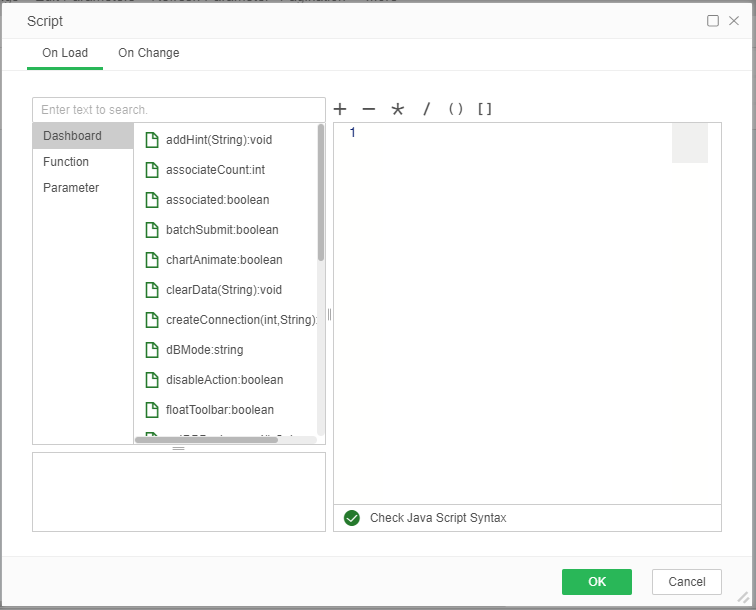This screenshot has height=610, width=756.
Task: Pick chartAnimate:boolean in the list
Action: pyautogui.click(x=224, y=260)
